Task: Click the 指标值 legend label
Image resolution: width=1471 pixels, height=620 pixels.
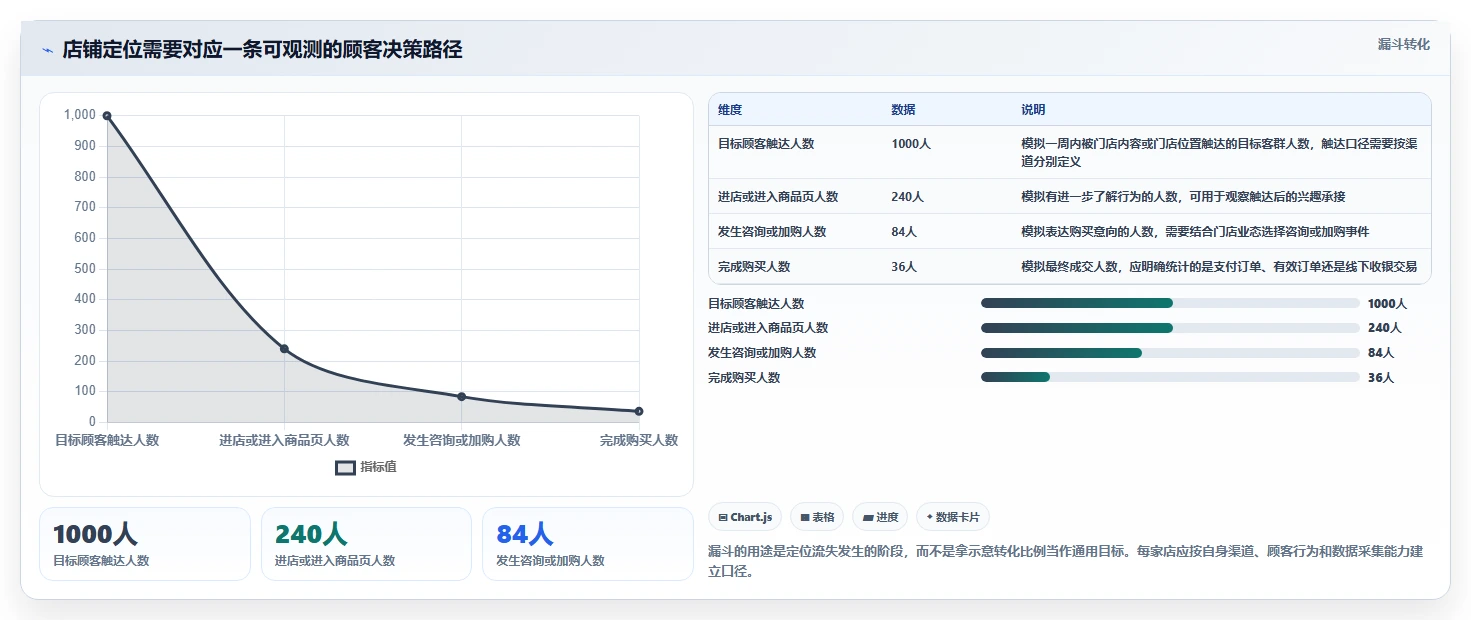Action: [x=378, y=467]
